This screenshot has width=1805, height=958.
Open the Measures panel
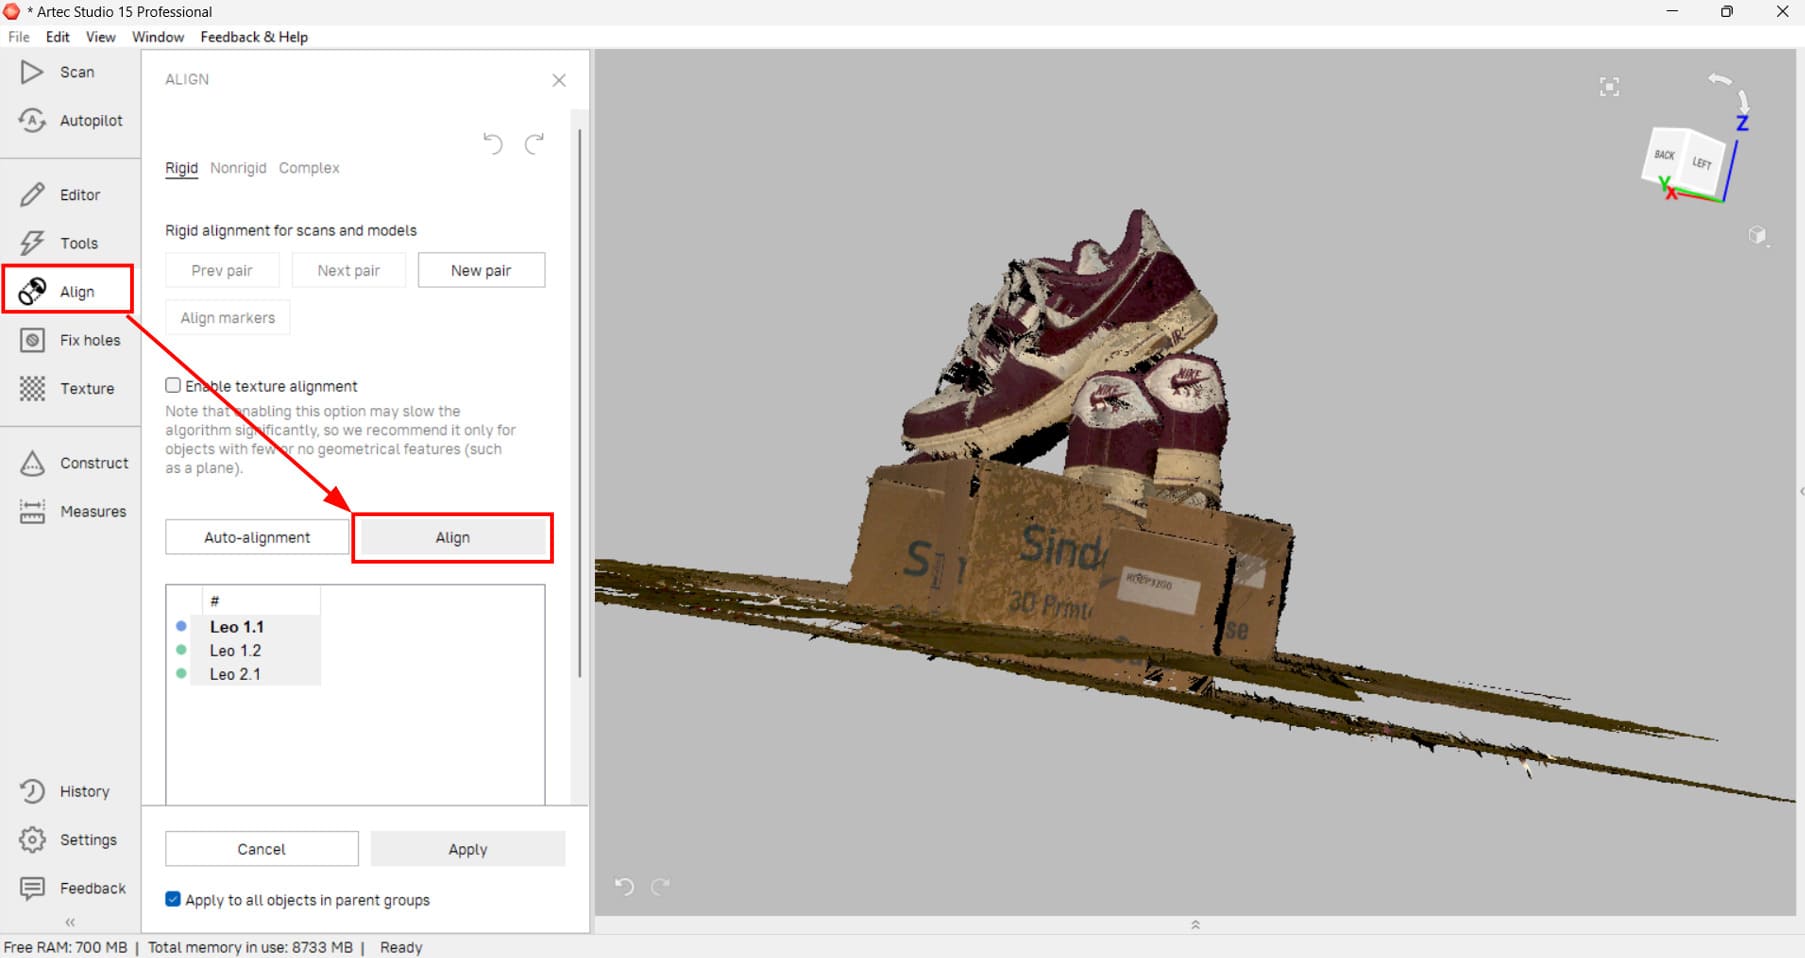coord(73,511)
